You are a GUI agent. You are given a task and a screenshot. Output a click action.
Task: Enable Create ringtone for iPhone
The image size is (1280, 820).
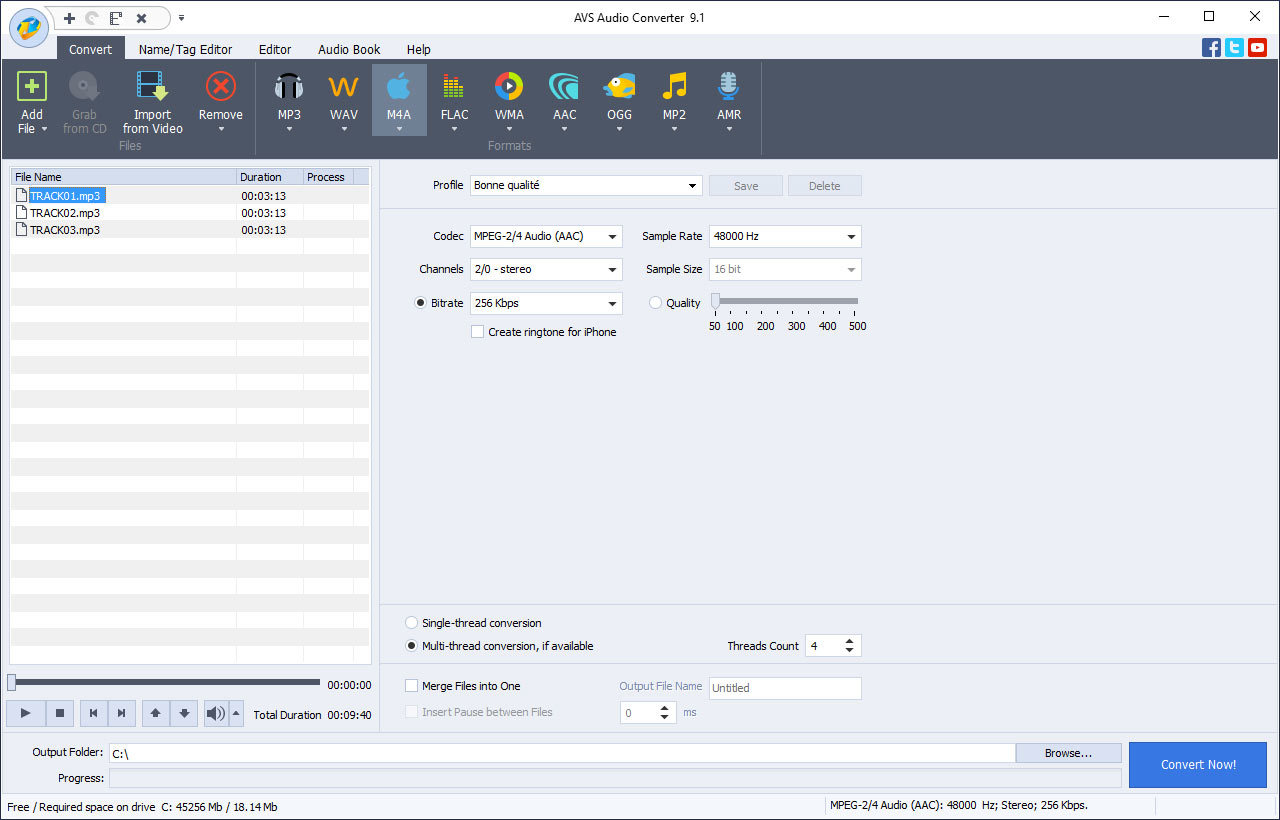477,332
